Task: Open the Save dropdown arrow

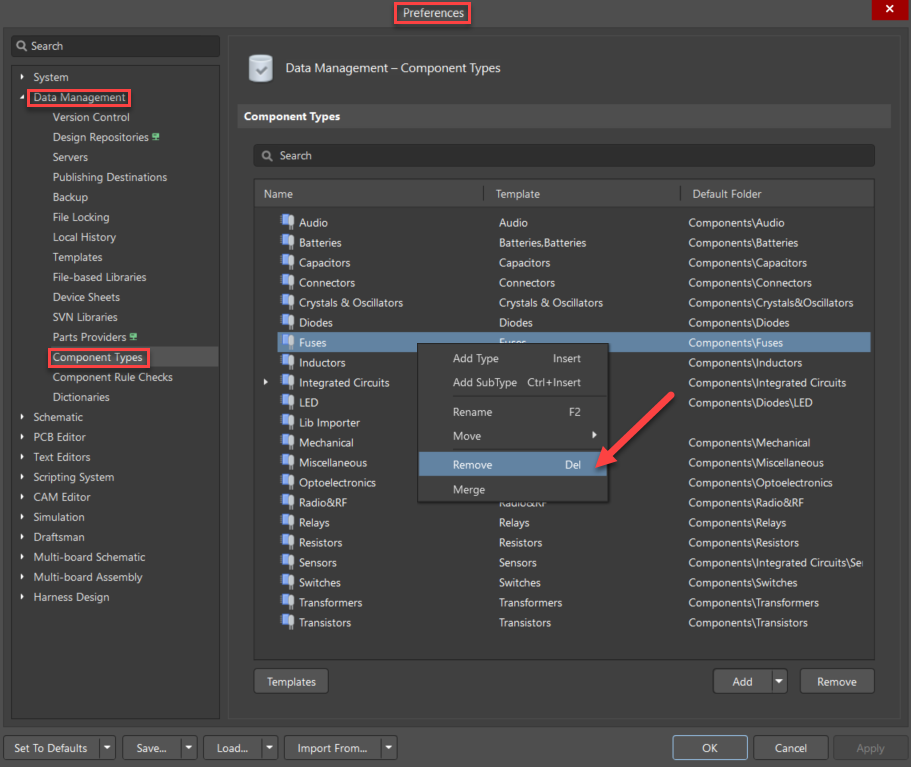Action: [189, 748]
